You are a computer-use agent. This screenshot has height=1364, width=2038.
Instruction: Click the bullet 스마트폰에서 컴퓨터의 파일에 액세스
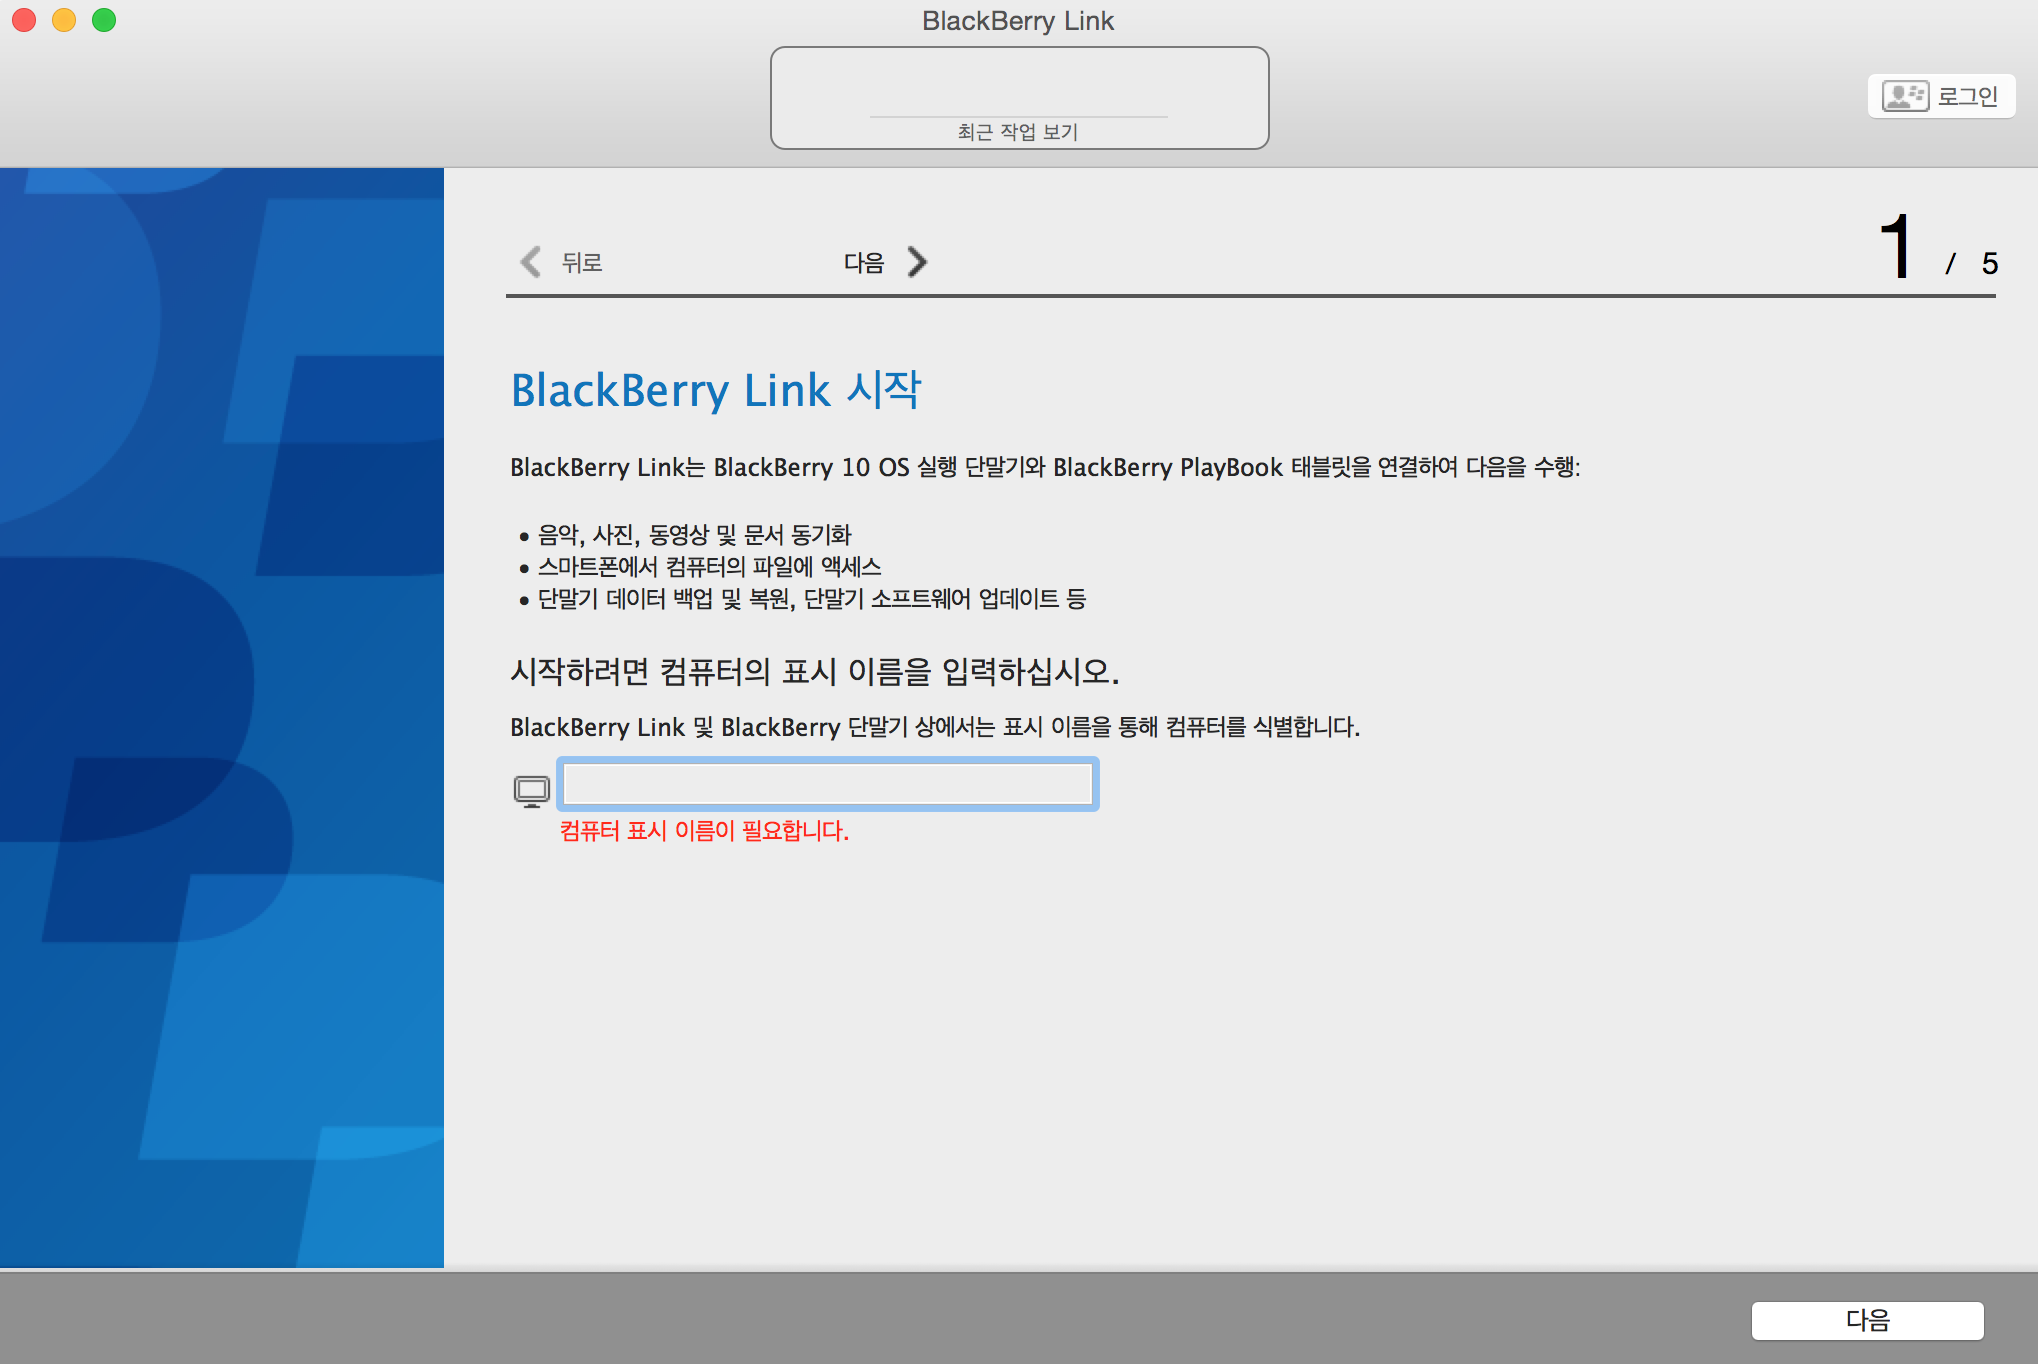[x=709, y=567]
